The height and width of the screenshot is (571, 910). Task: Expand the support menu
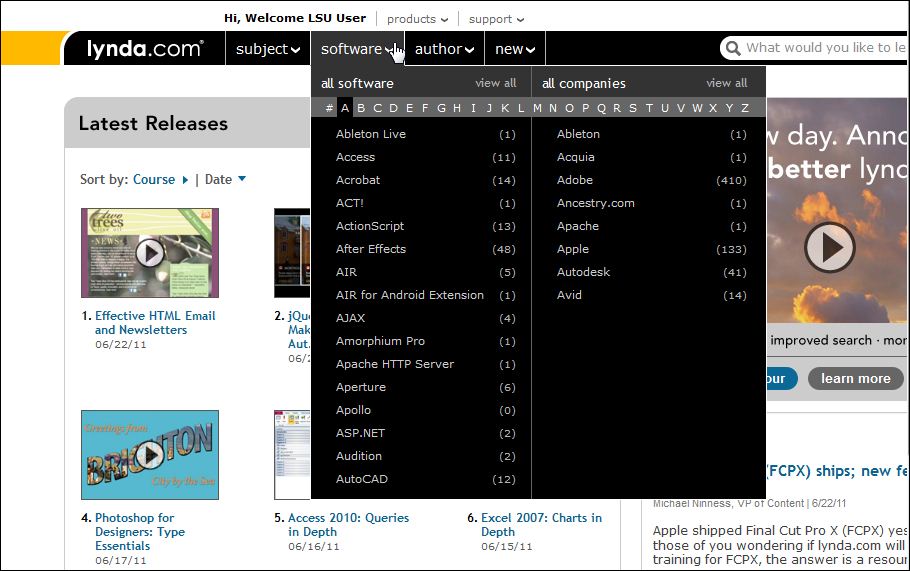click(496, 19)
